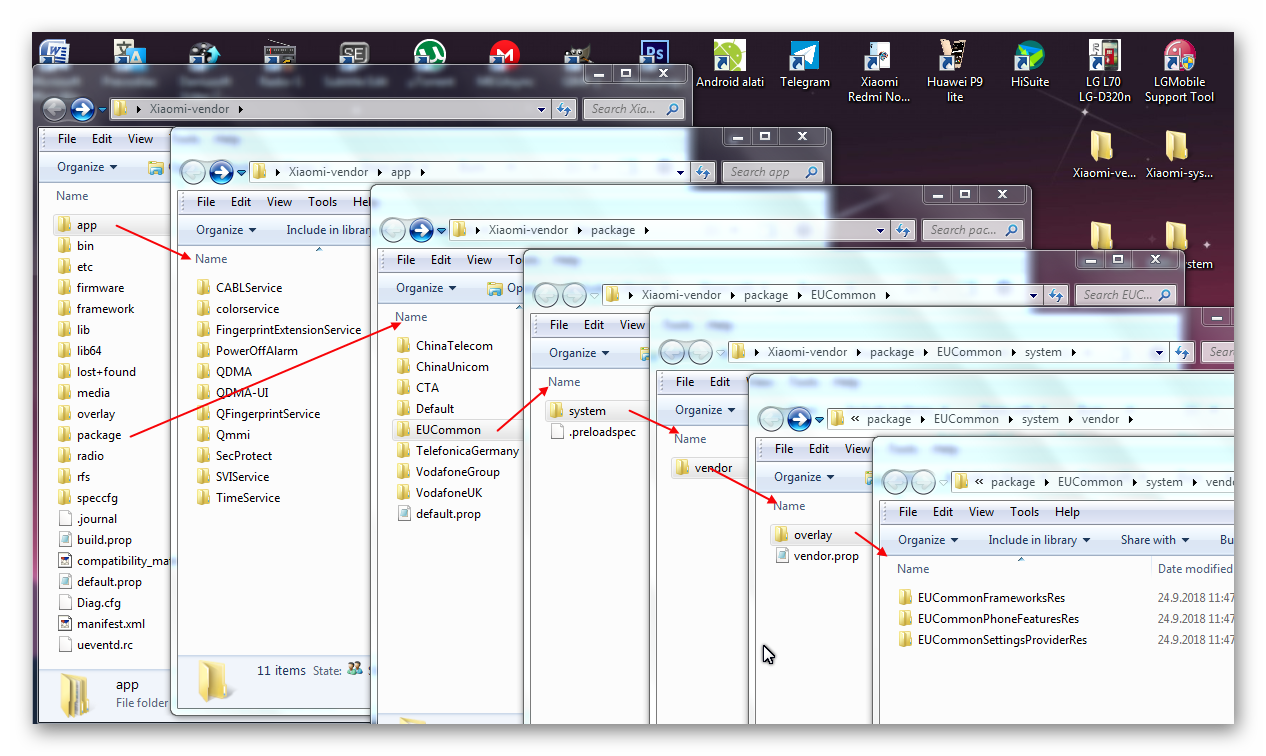Select the vendor.prop file
1266x756 pixels.
coord(817,556)
